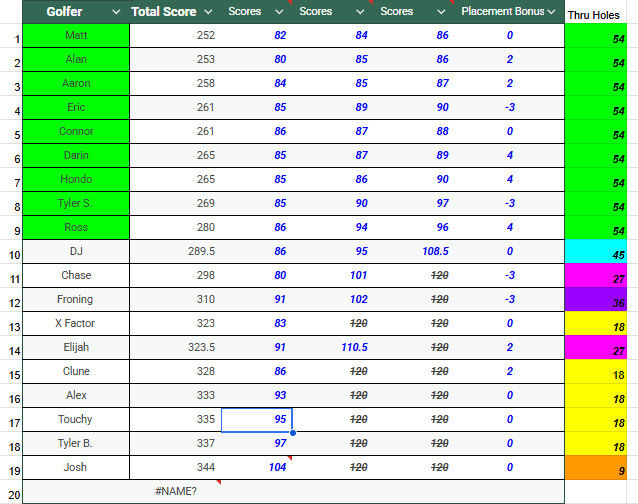
Task: Select the Darin name cell
Action: pyautogui.click(x=76, y=155)
